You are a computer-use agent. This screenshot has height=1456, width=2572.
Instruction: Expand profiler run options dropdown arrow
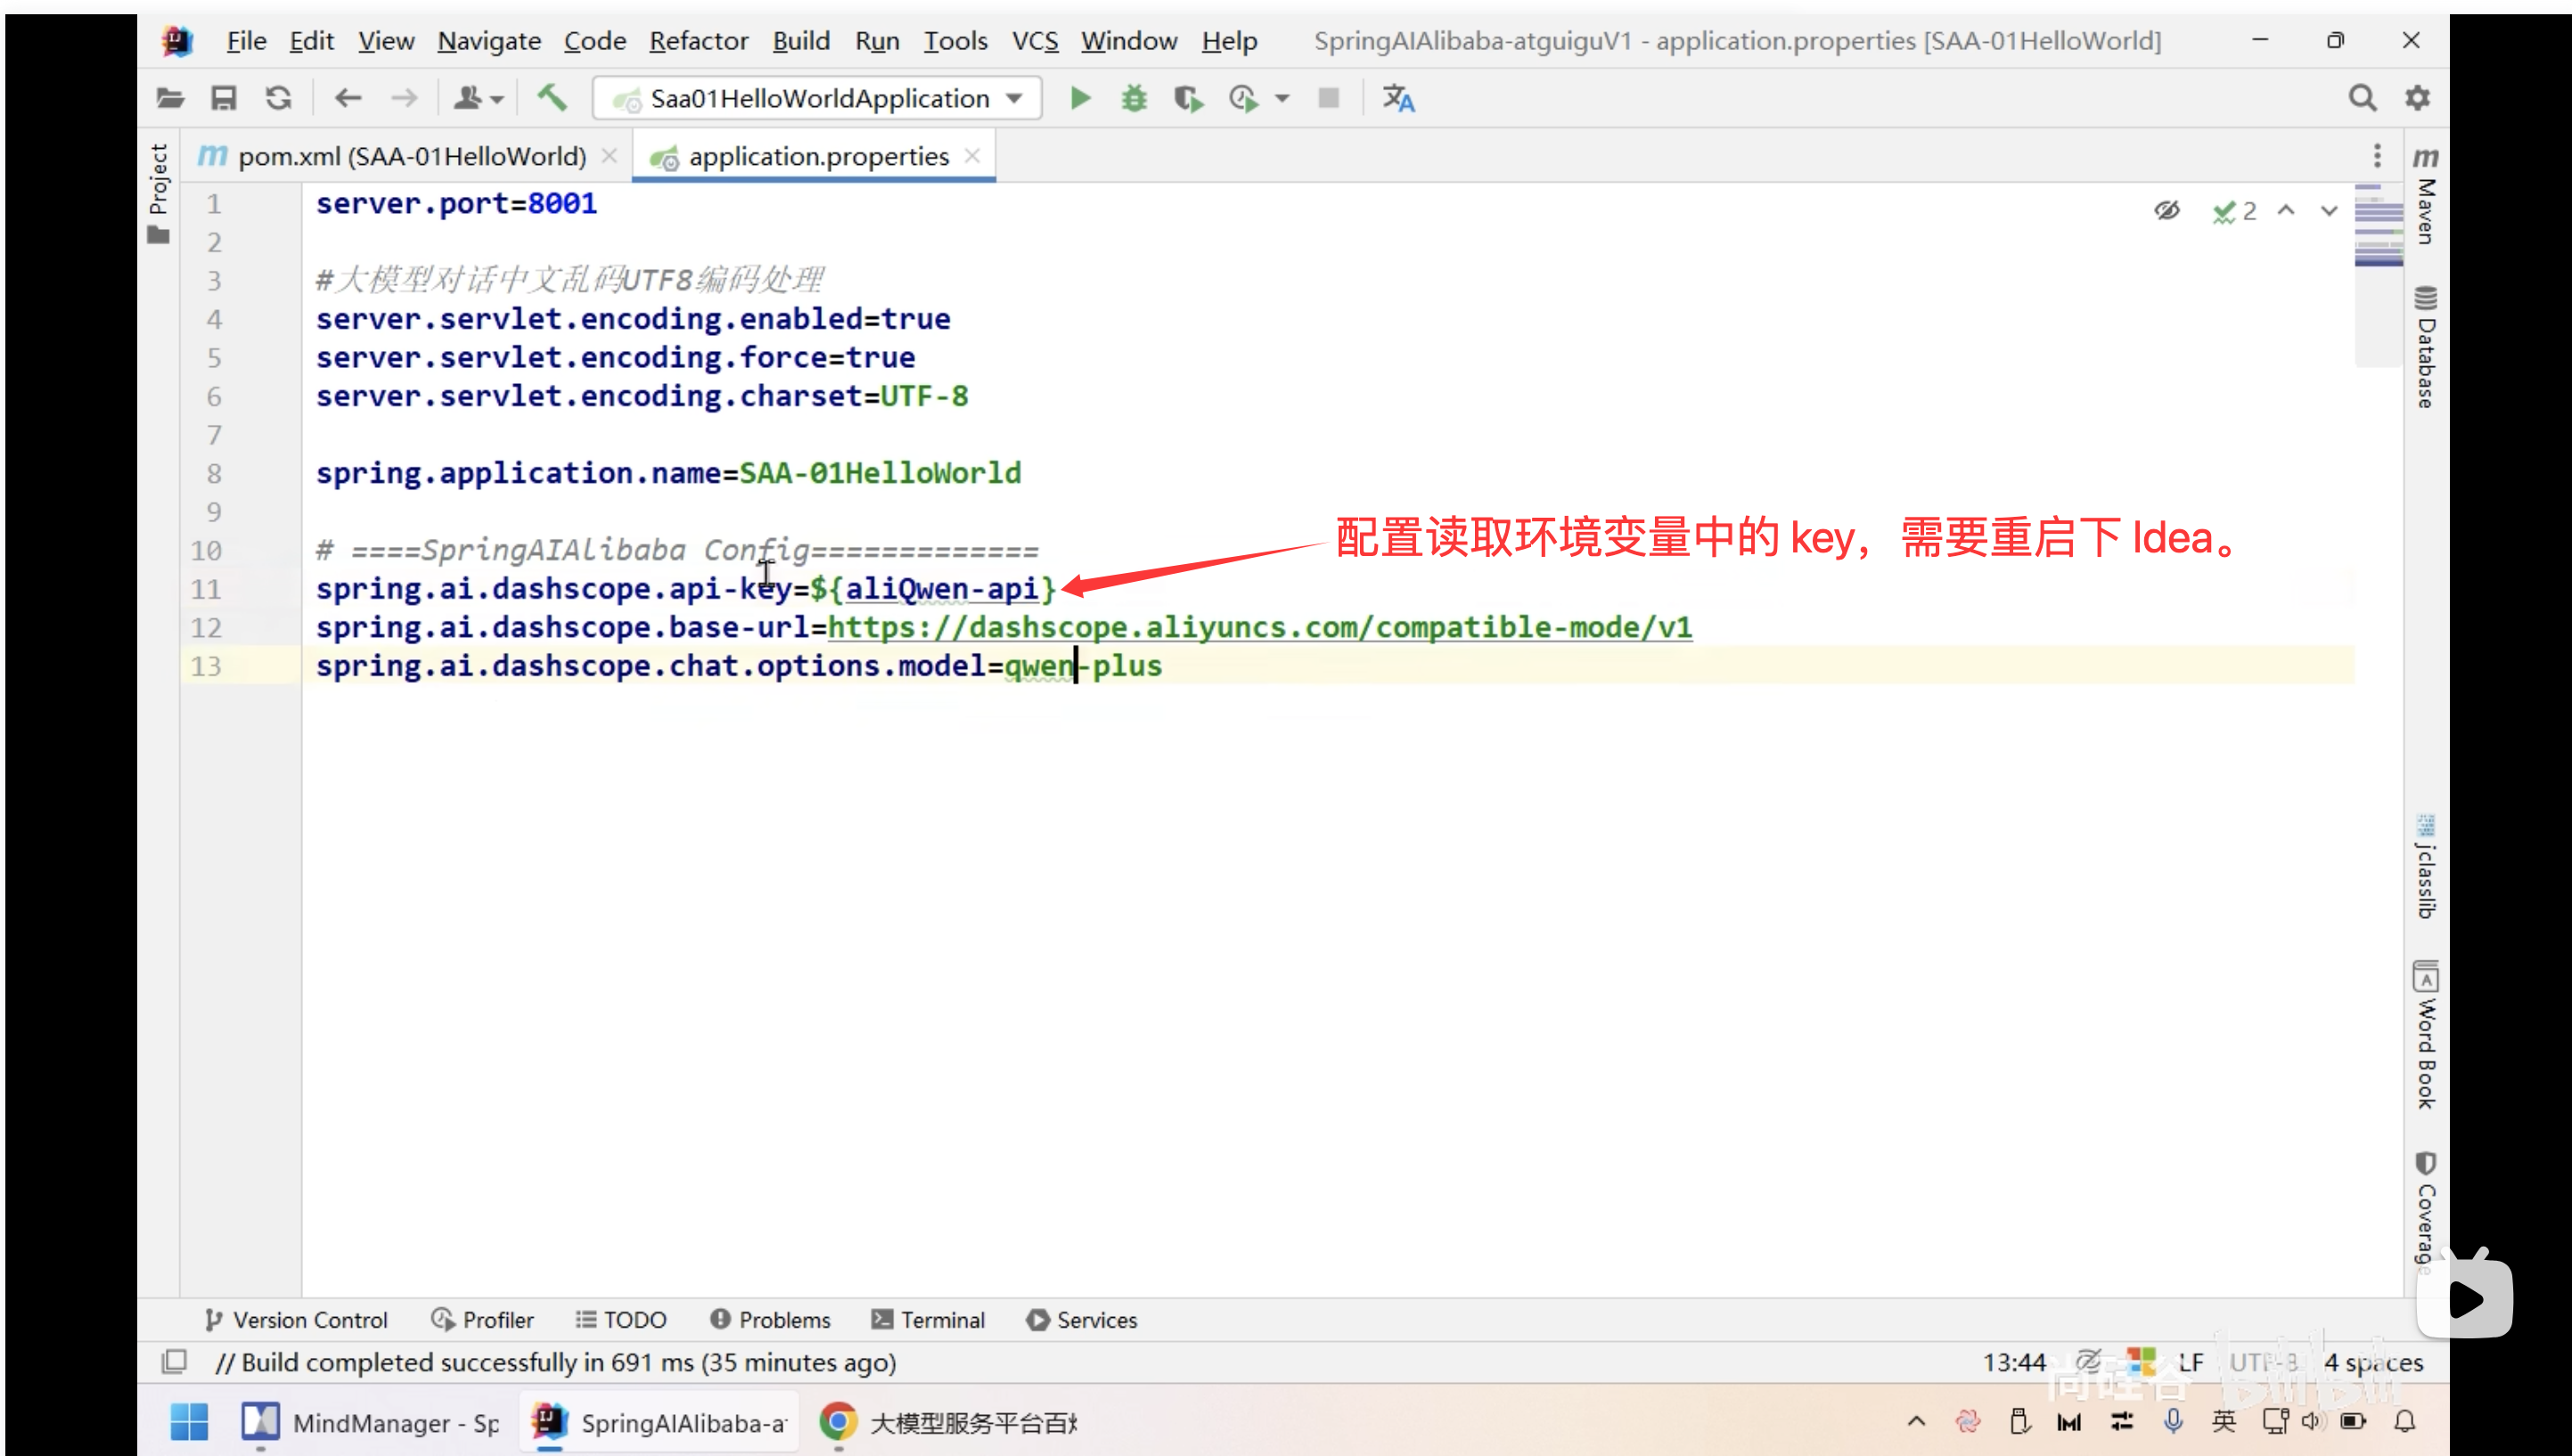click(x=1282, y=98)
